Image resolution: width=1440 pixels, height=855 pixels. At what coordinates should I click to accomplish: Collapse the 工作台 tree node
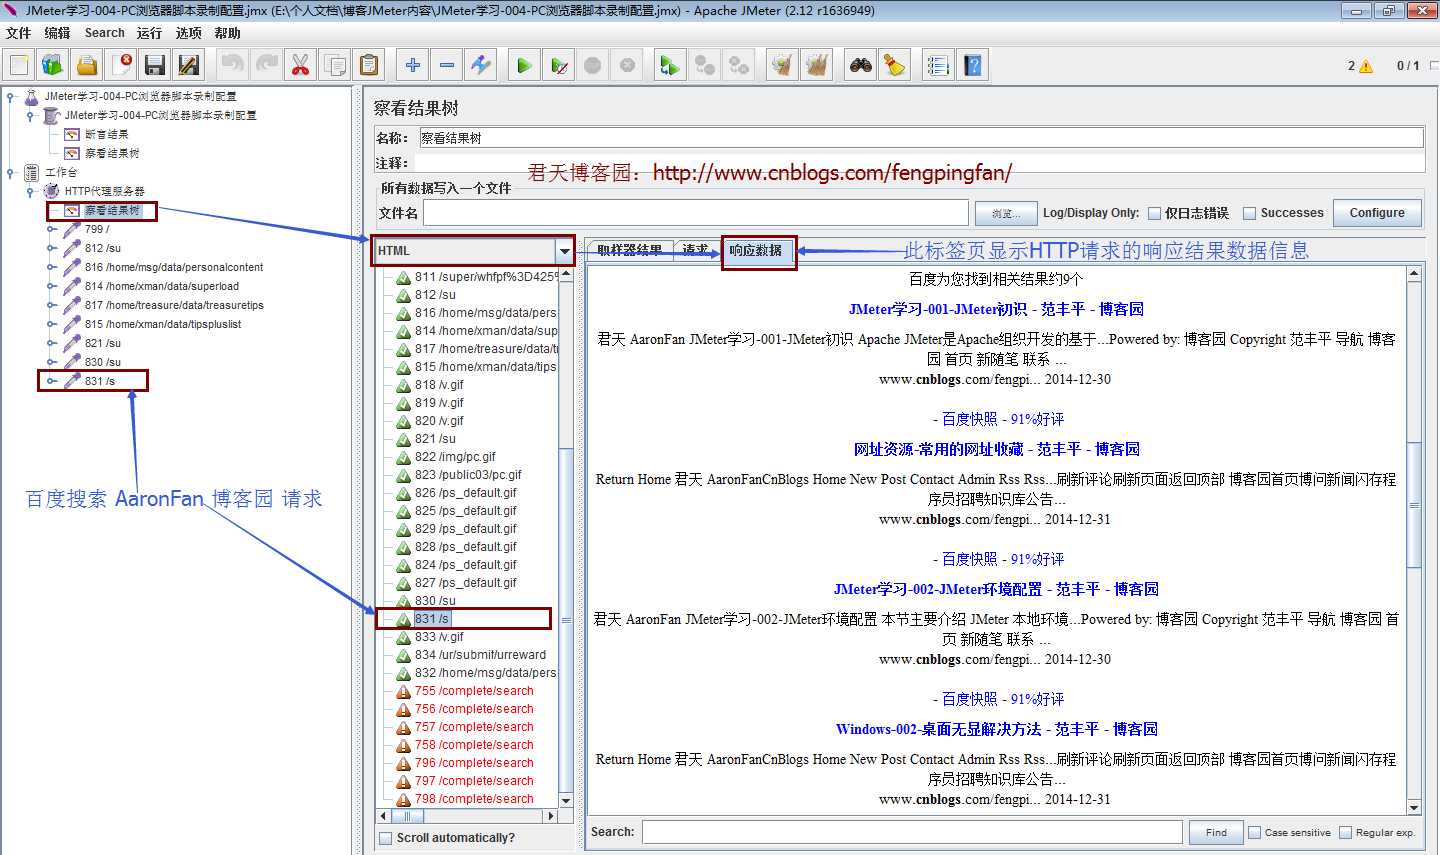[x=10, y=172]
